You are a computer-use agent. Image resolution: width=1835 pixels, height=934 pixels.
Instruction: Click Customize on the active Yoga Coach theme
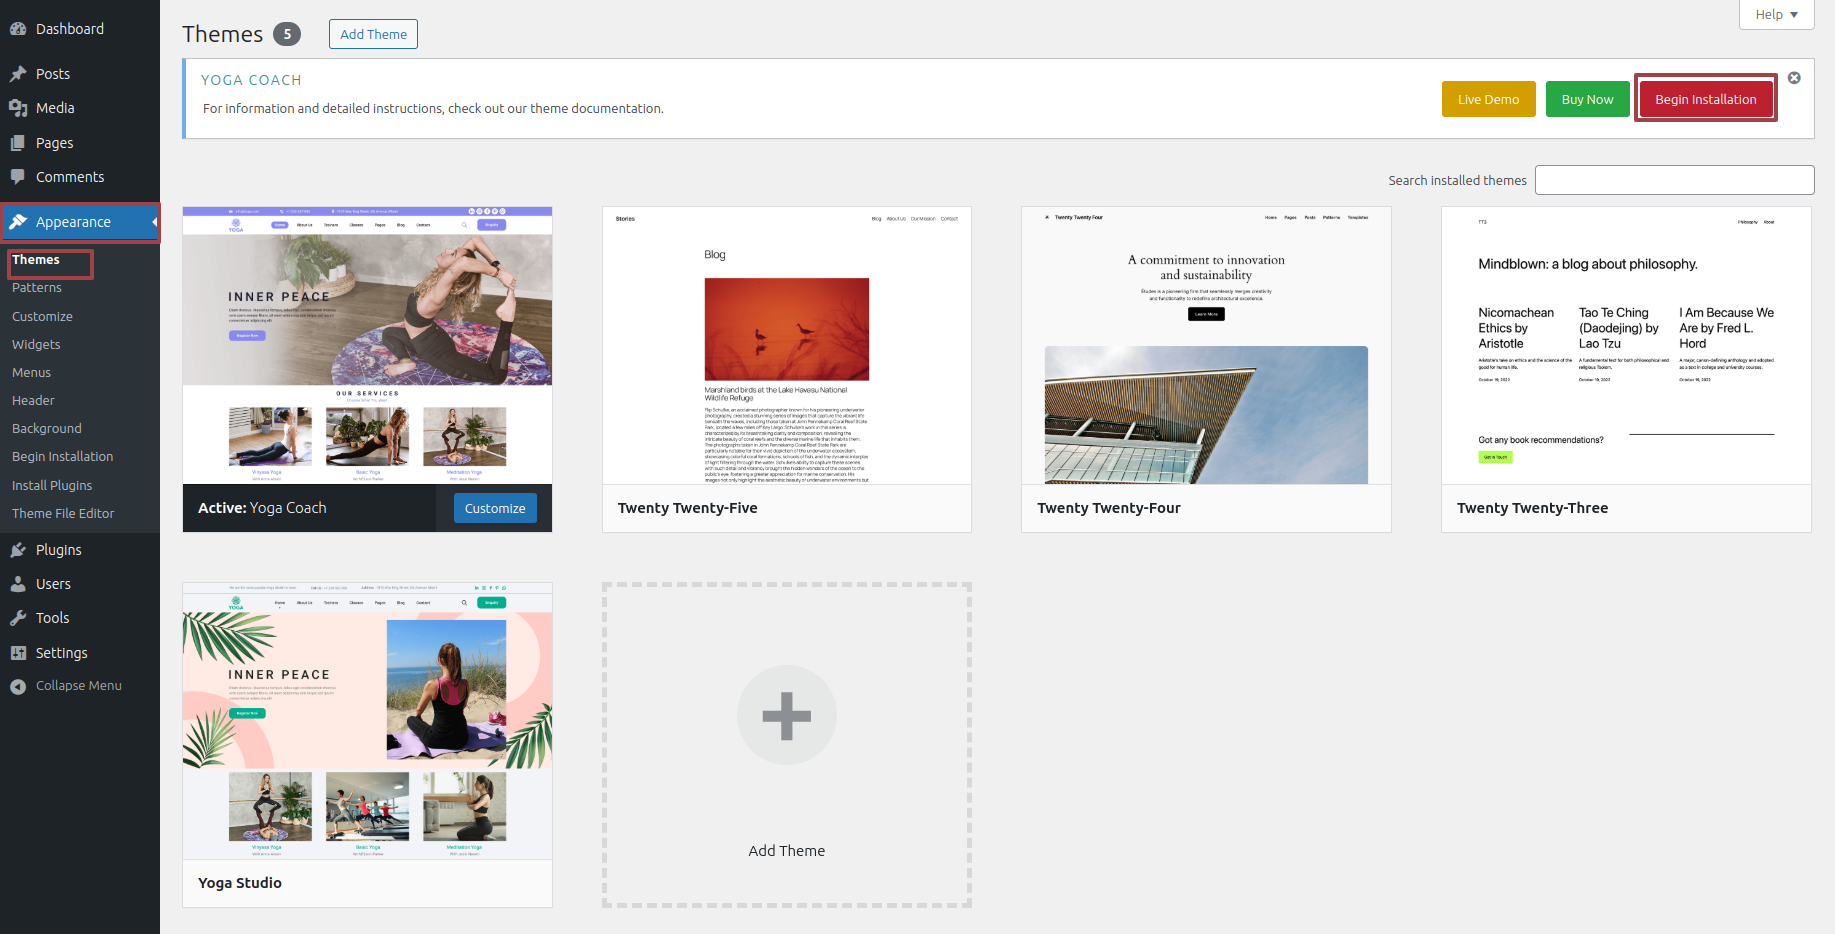[495, 508]
